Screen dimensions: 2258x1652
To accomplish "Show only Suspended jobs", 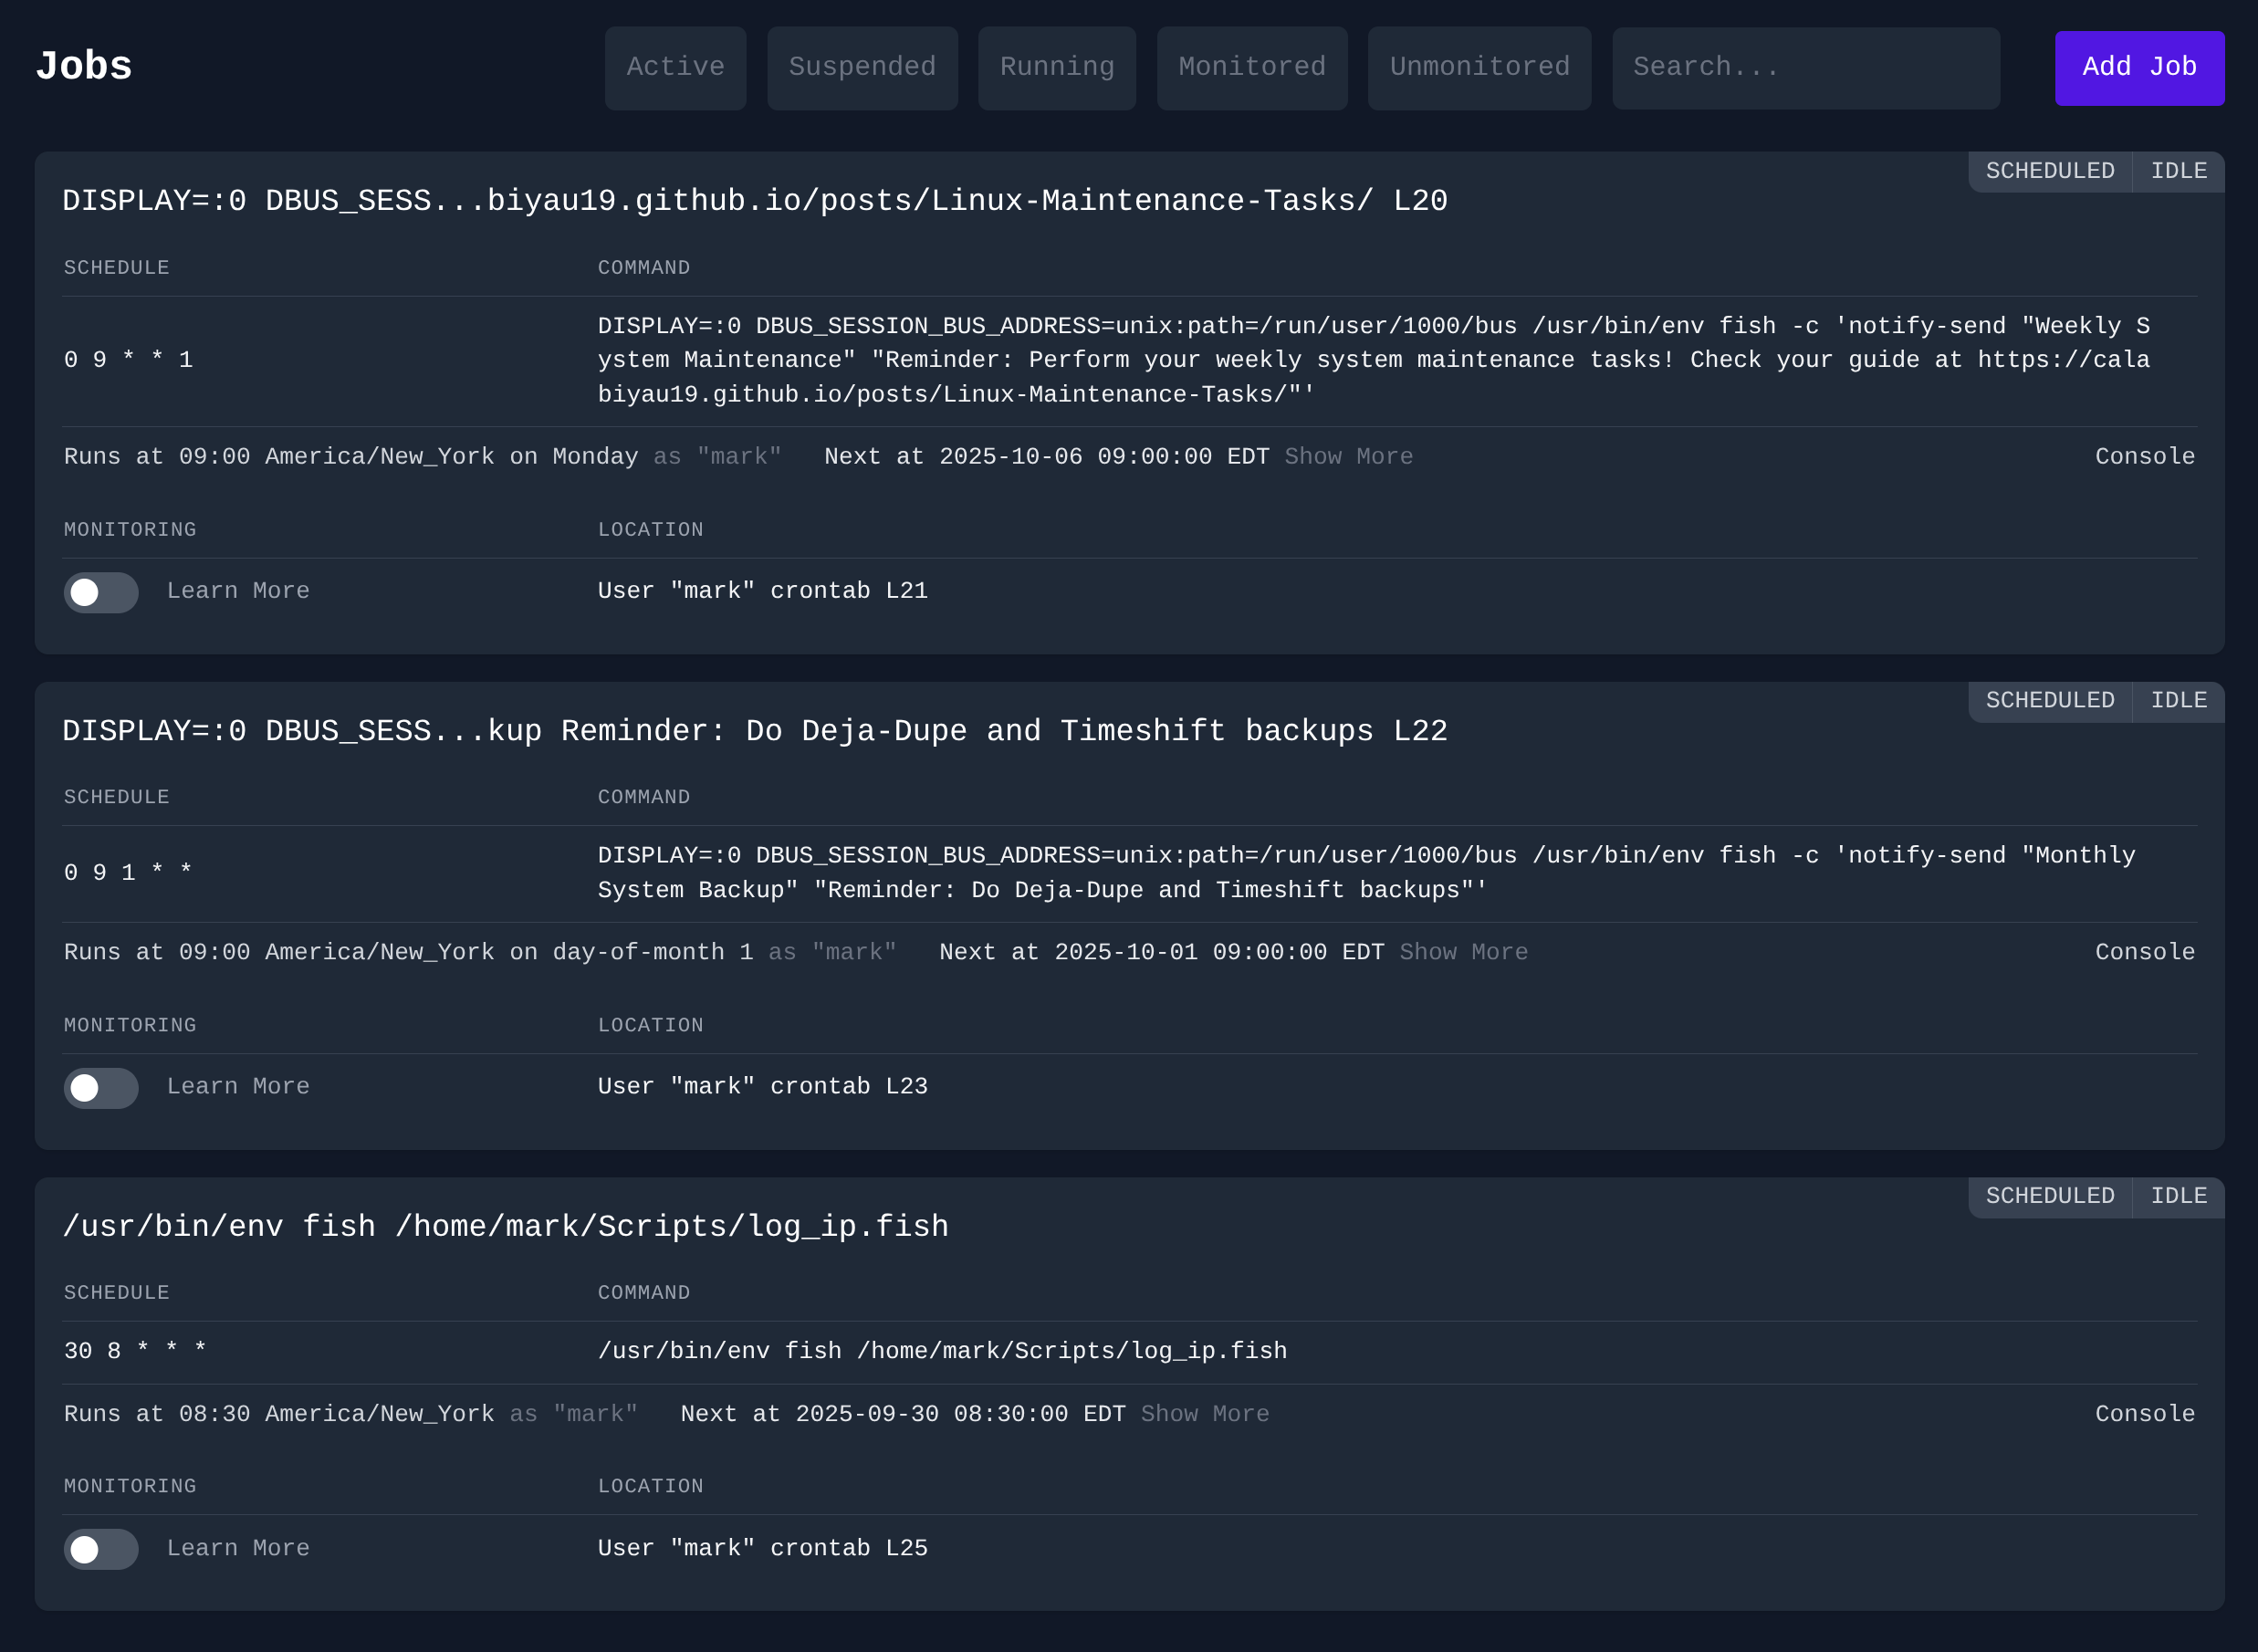I will [x=862, y=67].
